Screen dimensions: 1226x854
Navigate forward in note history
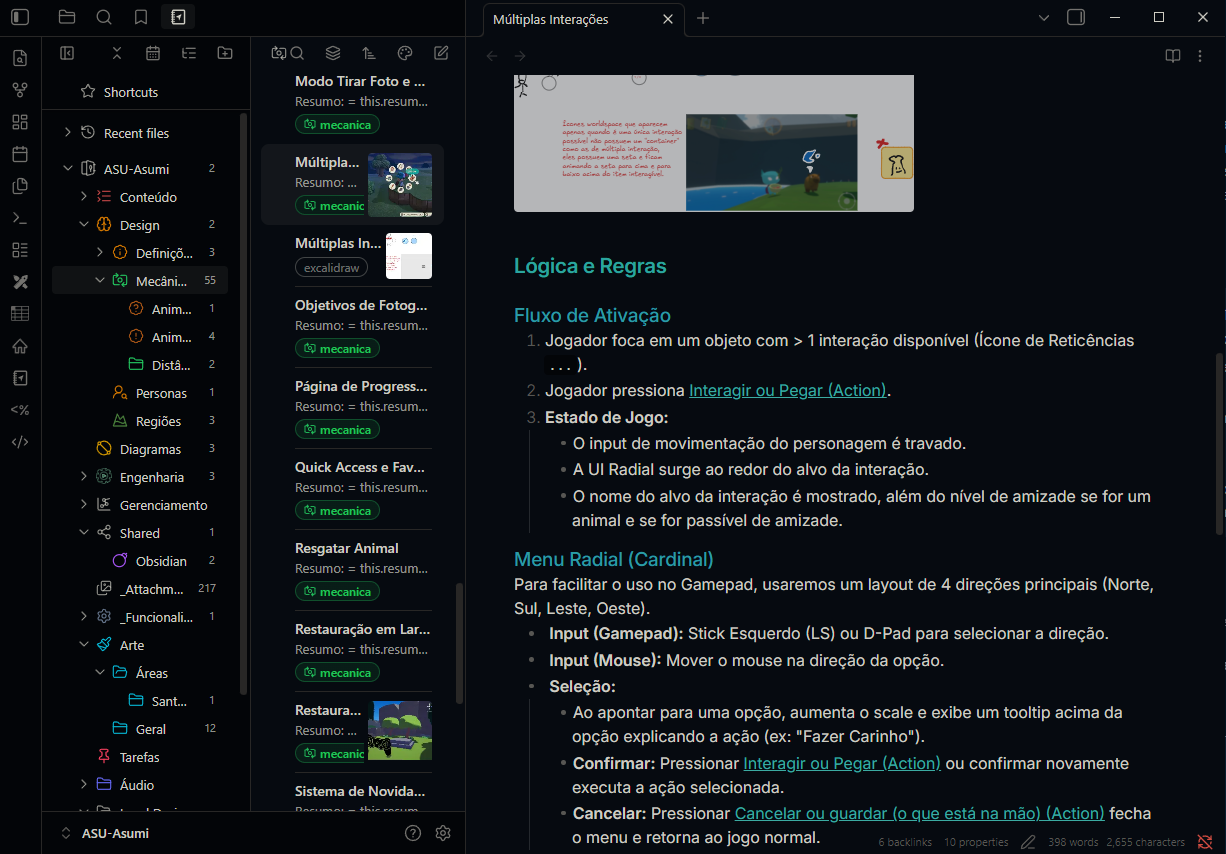point(520,56)
